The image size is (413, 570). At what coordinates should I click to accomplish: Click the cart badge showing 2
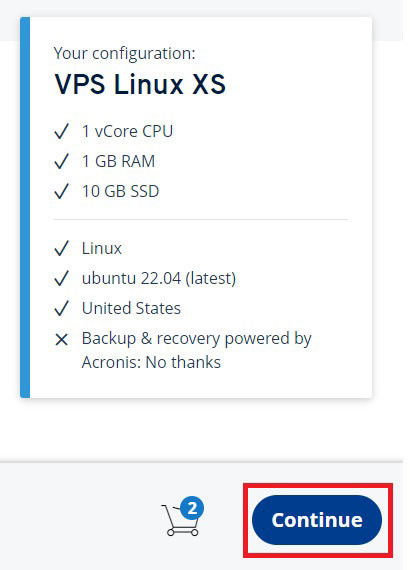click(x=192, y=508)
